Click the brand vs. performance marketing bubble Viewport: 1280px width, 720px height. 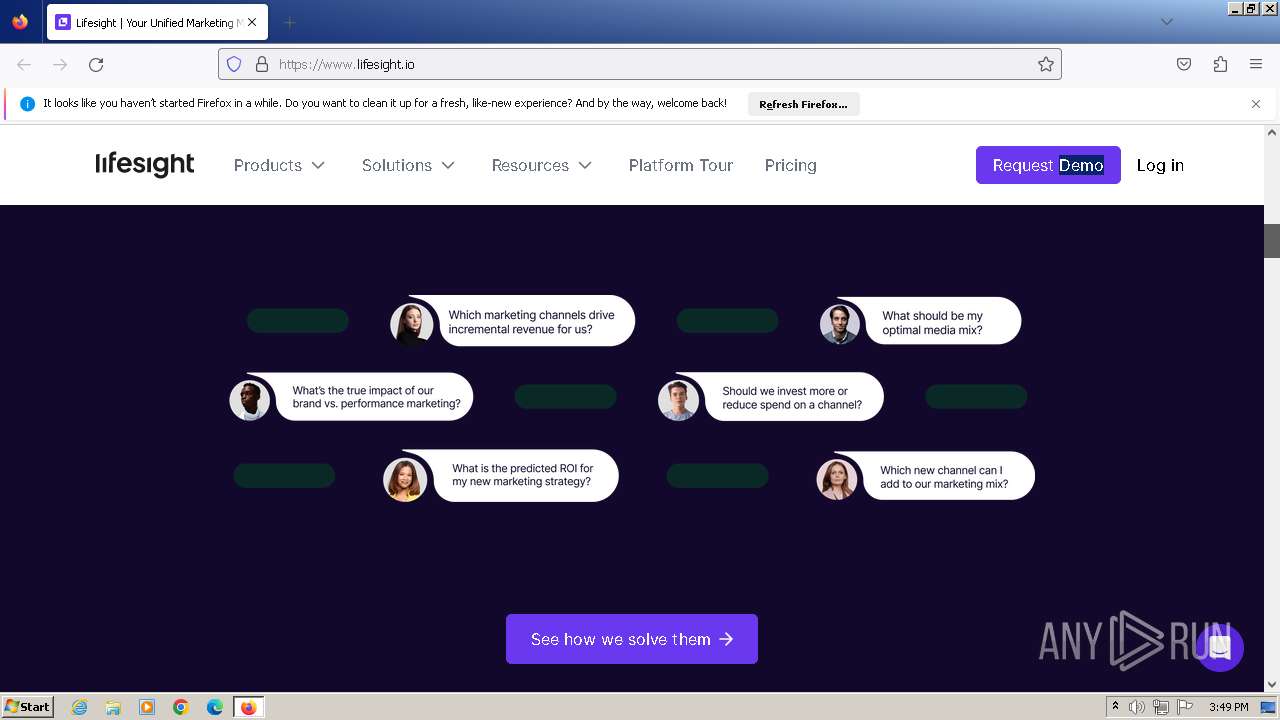(374, 397)
